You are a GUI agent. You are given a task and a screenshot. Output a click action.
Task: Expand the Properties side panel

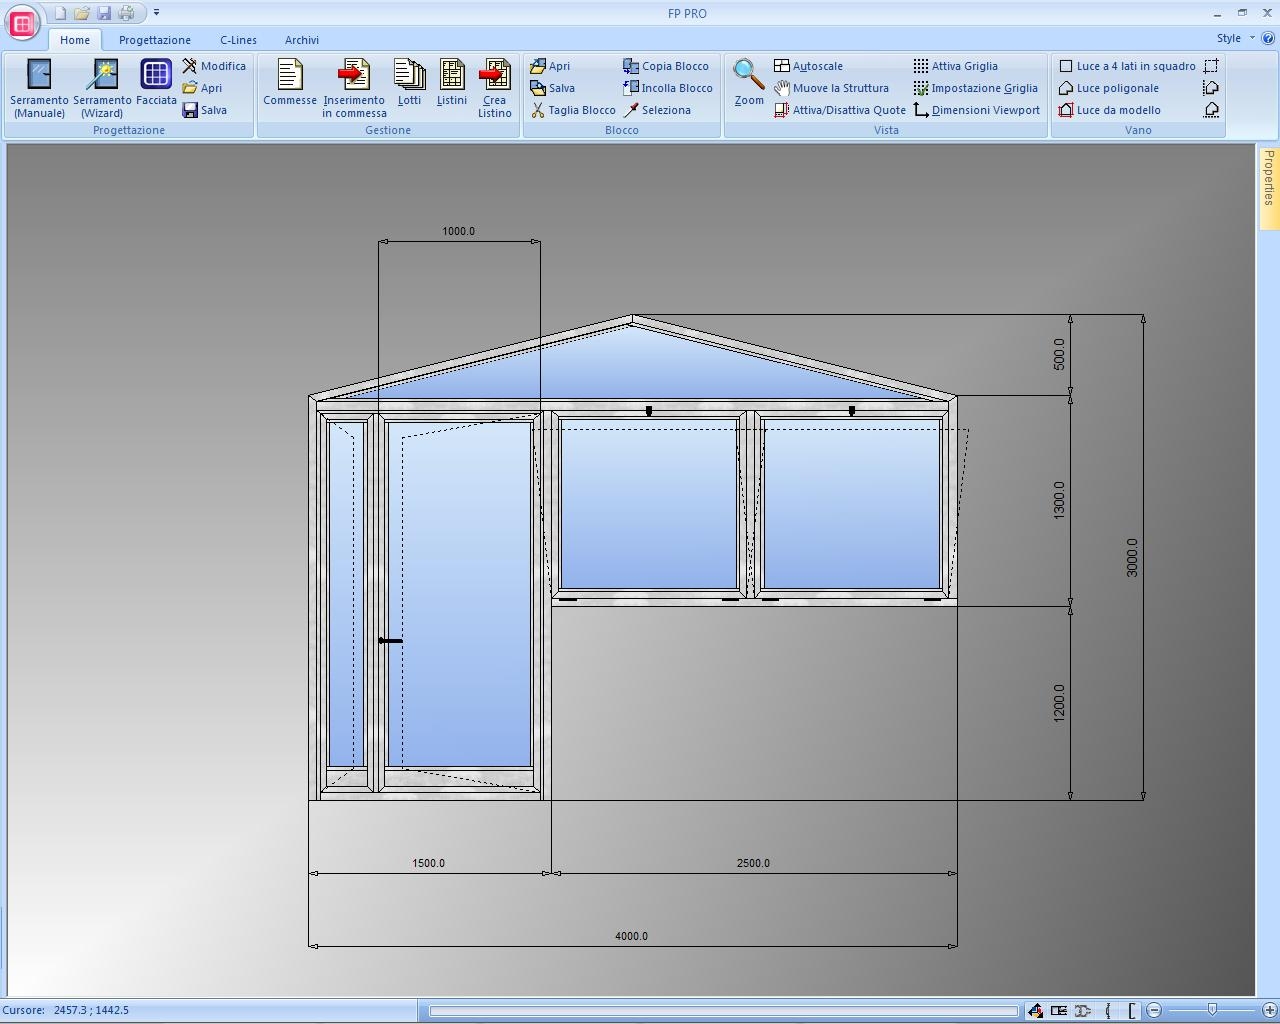[x=1268, y=178]
